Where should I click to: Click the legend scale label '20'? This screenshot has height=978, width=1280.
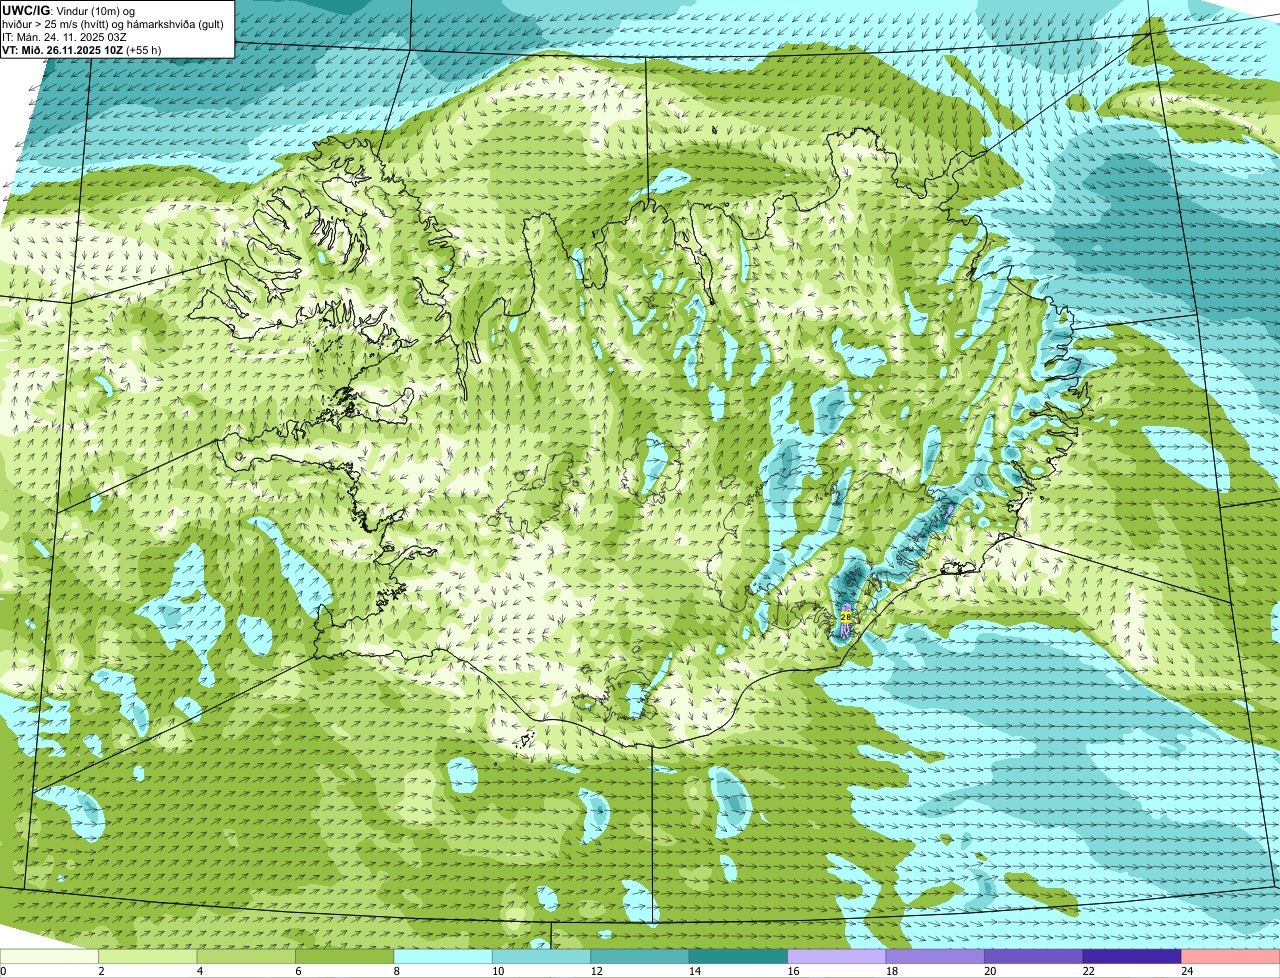coord(990,971)
